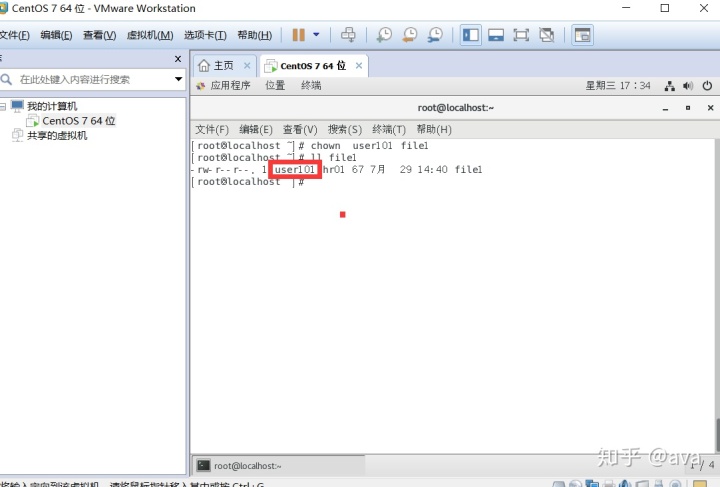This screenshot has width=720, height=487.
Task: Open terminal 文件(F) menu
Action: (x=212, y=129)
